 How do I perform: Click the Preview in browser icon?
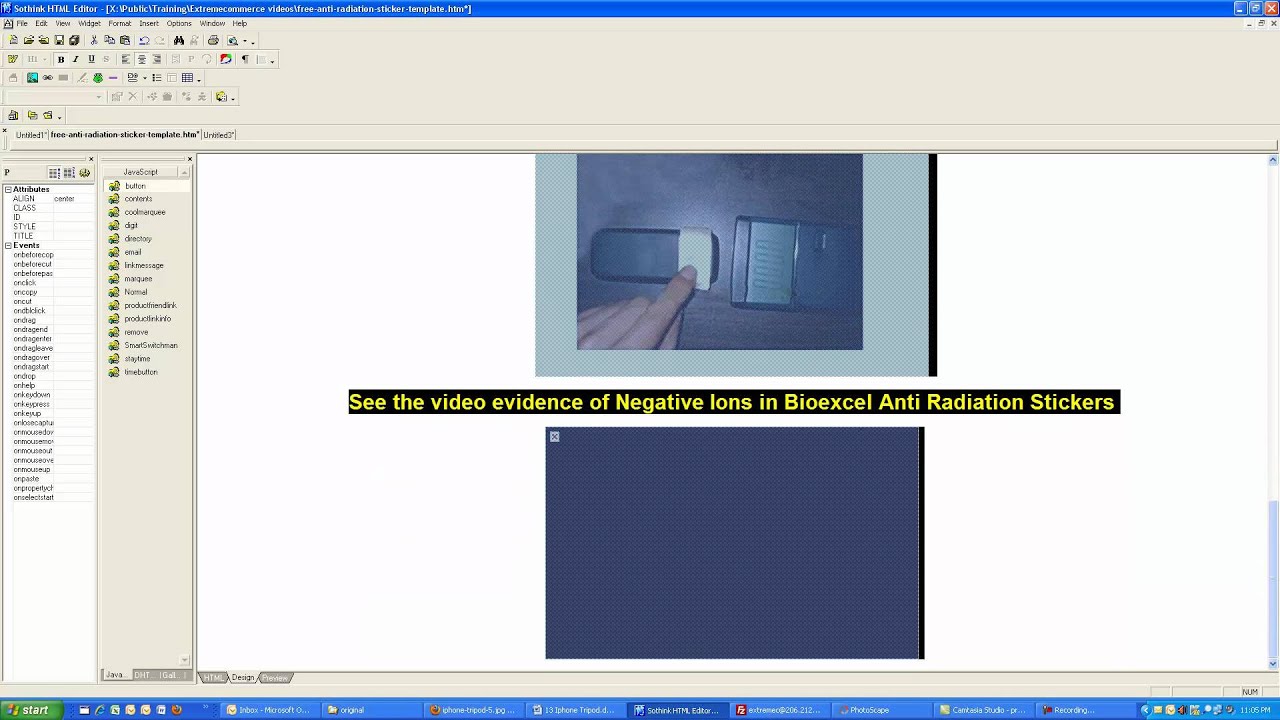233,41
